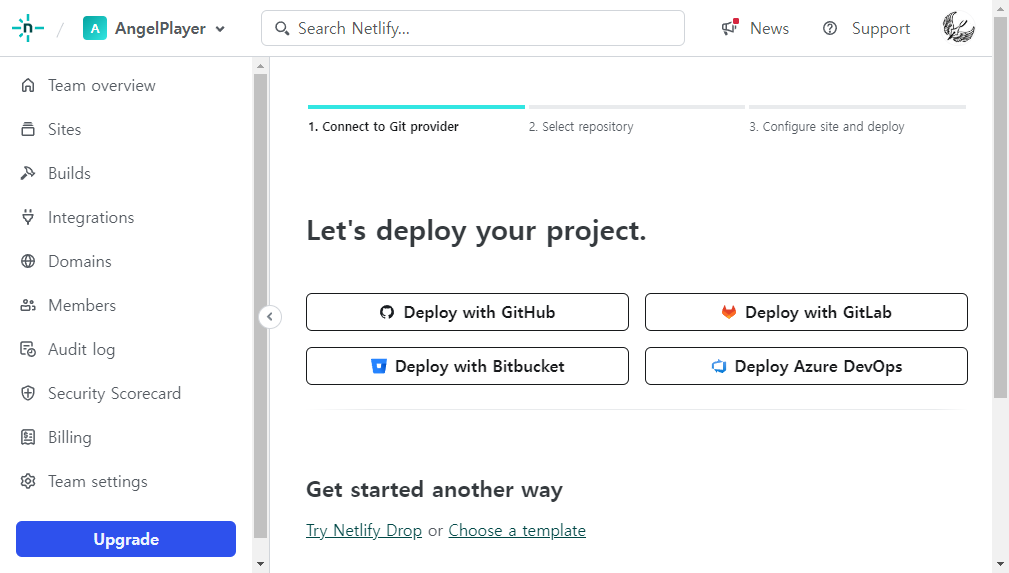Click the Audit log icon

click(28, 350)
